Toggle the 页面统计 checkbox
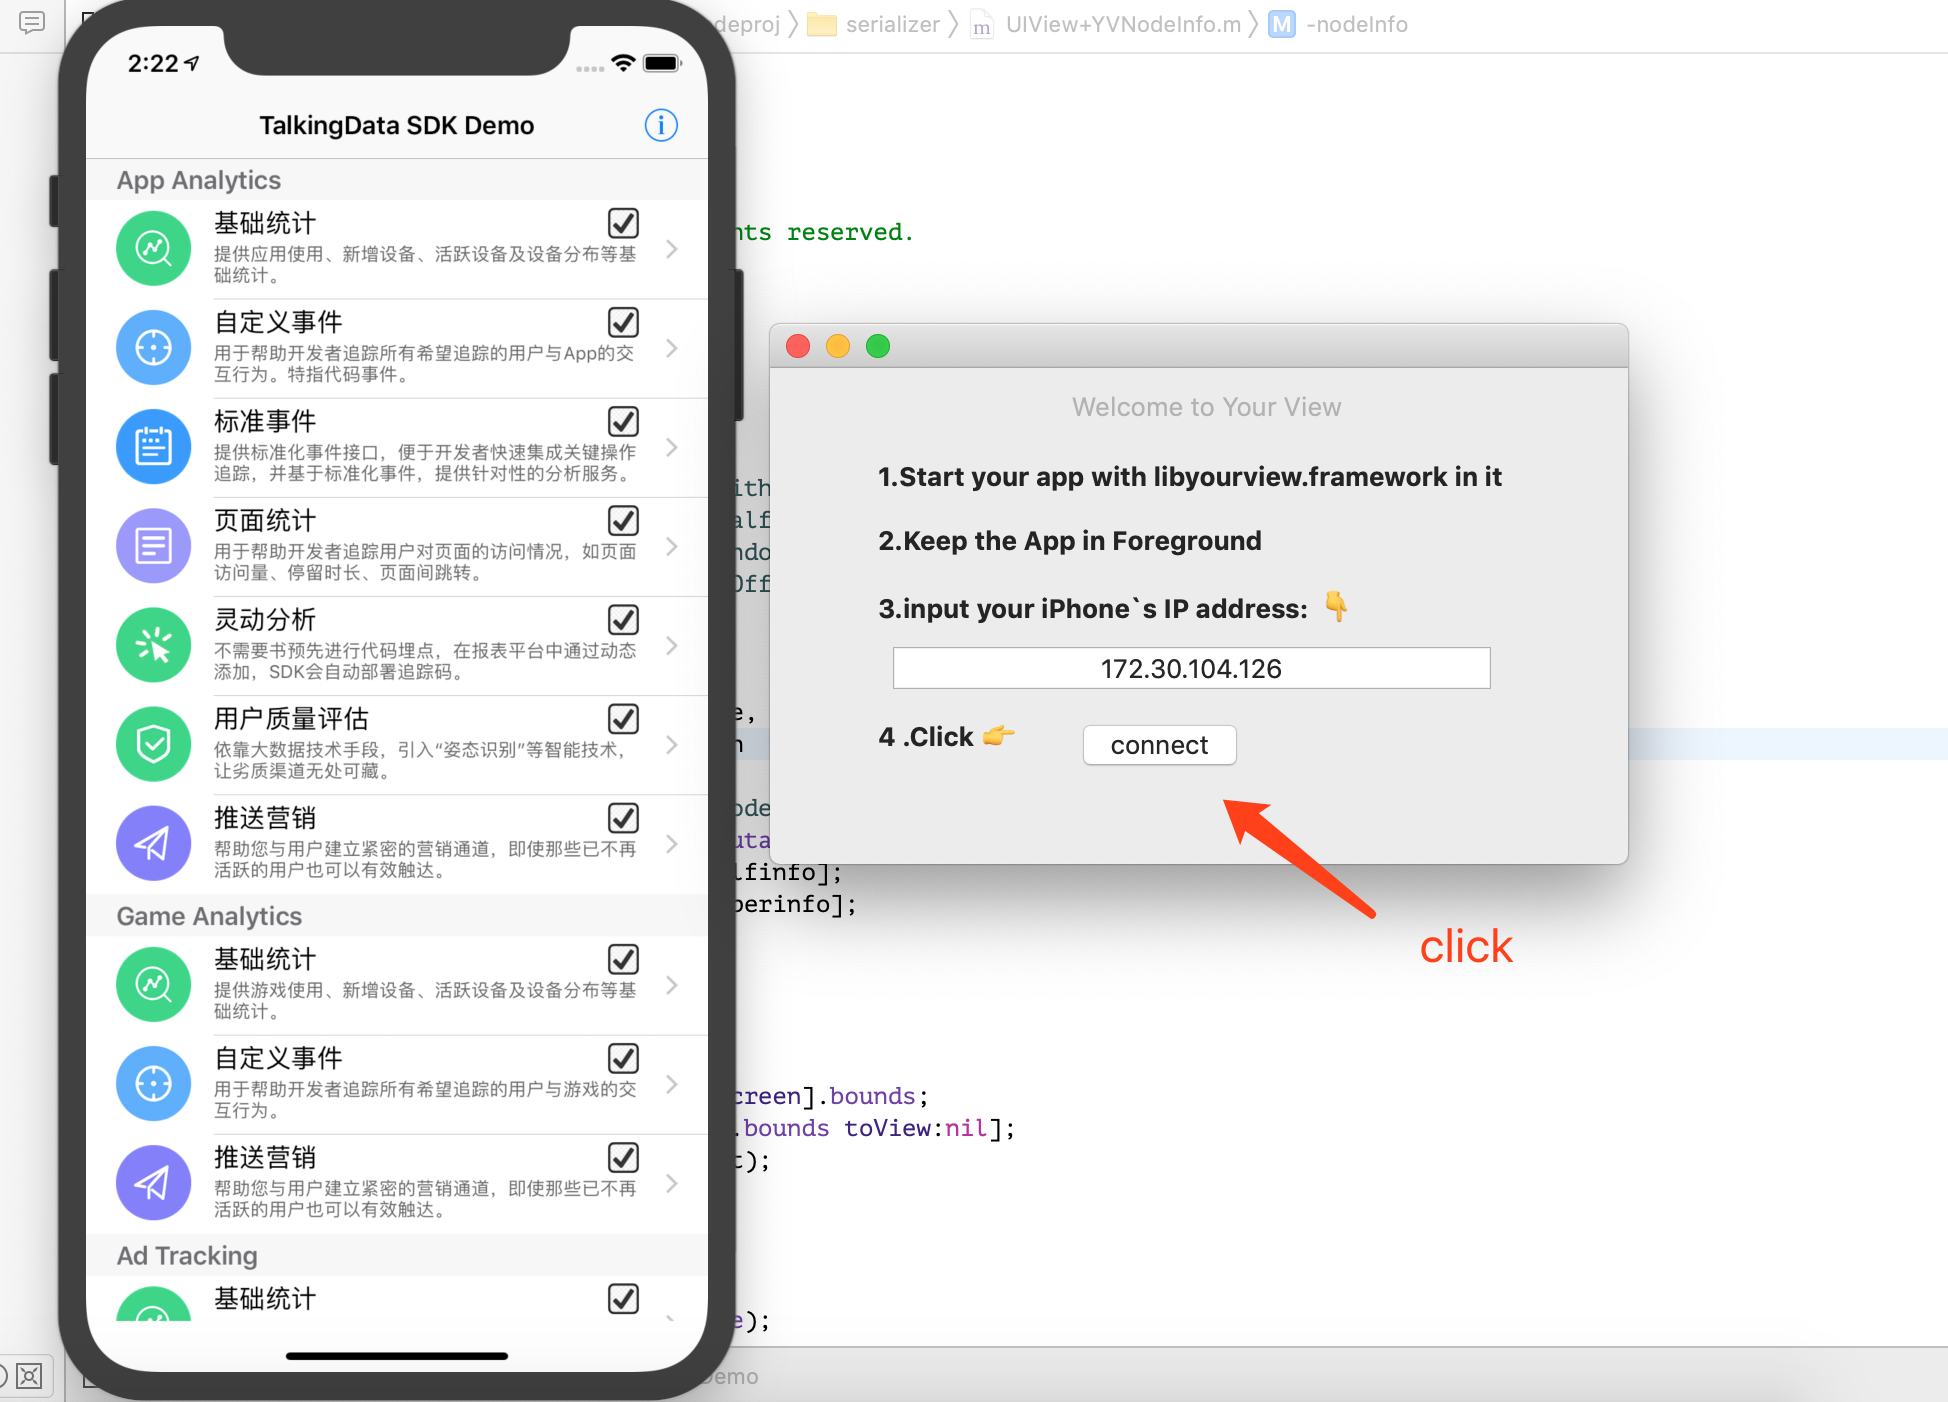Screen dimensions: 1948x1402 623,520
